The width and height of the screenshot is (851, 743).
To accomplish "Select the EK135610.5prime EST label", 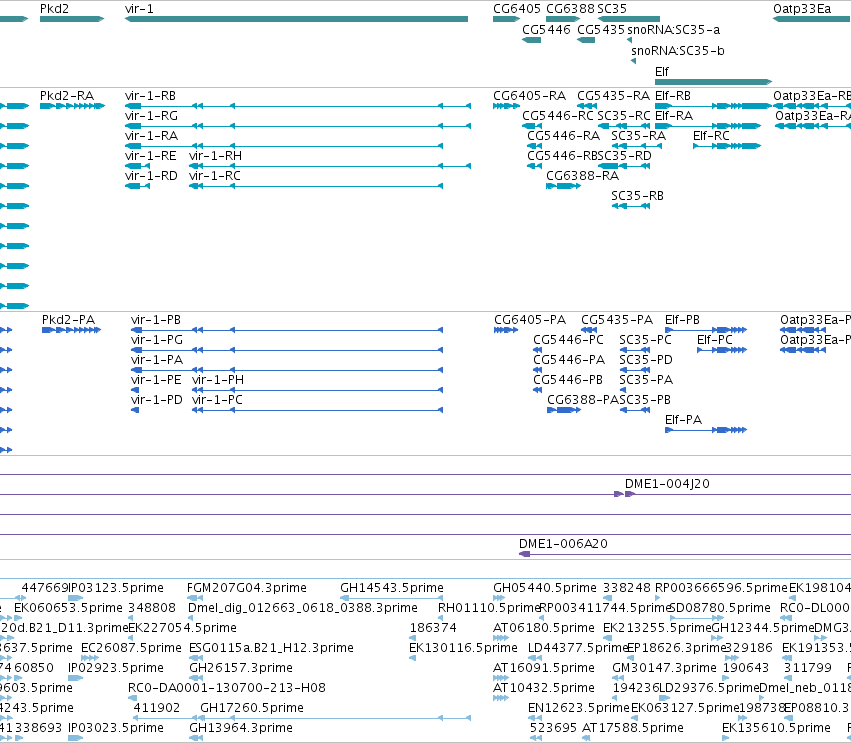I will pos(776,728).
